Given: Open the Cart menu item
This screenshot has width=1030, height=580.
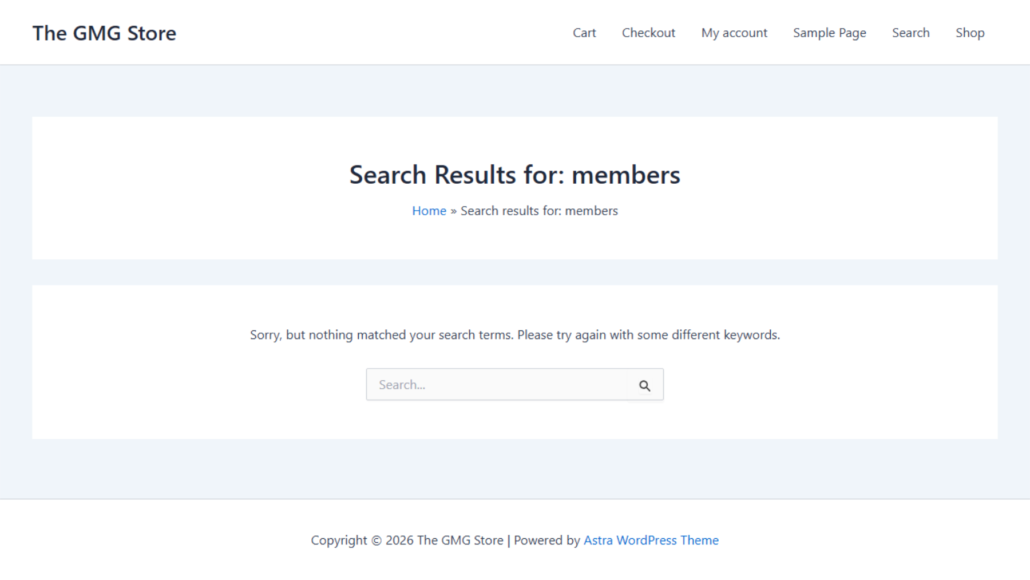Looking at the screenshot, I should coord(584,33).
